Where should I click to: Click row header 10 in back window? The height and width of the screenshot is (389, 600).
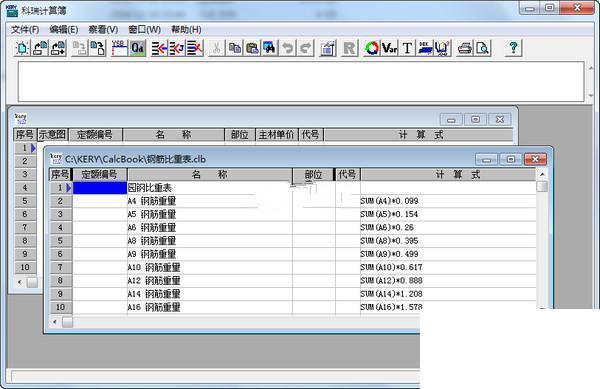coord(25,267)
